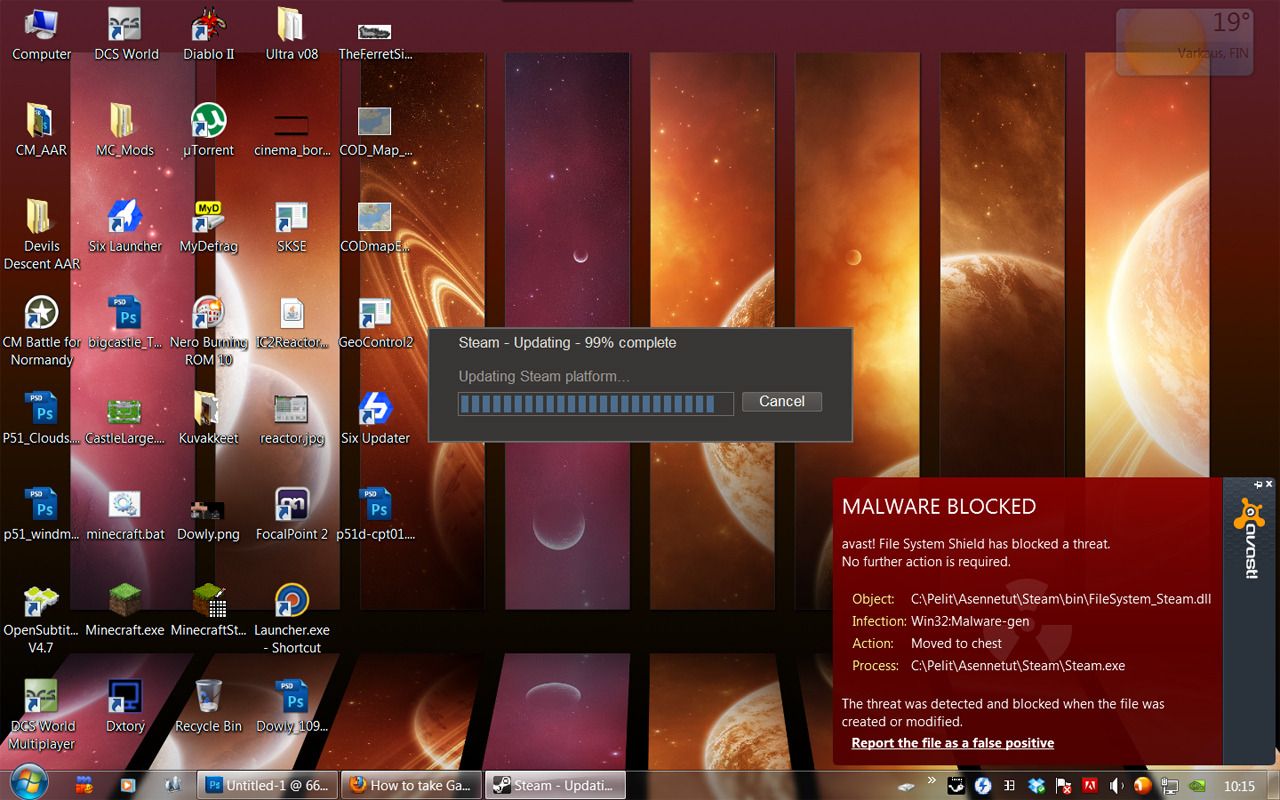The height and width of the screenshot is (800, 1280).
Task: Open Devils Descent AAR folder
Action: [41, 235]
